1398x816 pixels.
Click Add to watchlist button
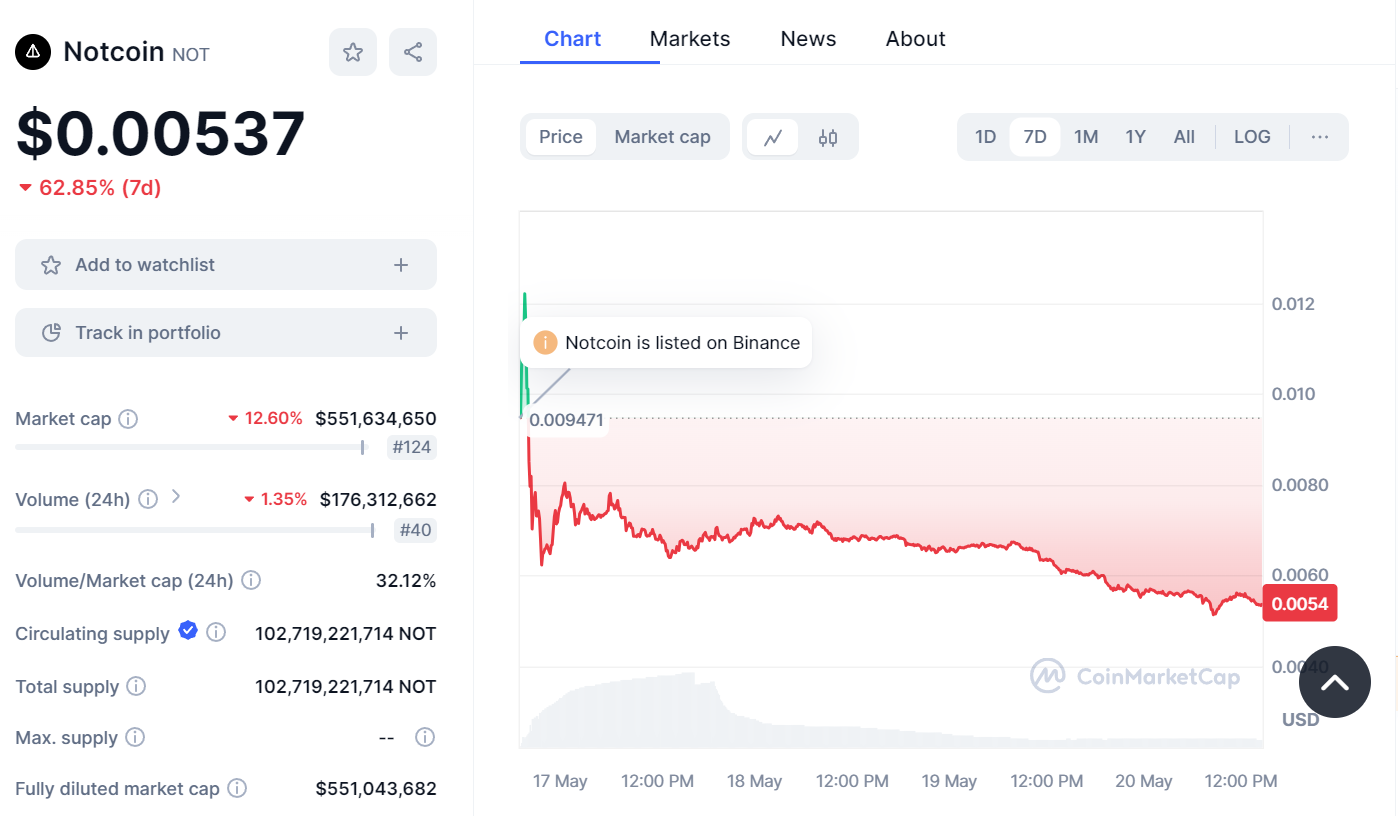[226, 265]
